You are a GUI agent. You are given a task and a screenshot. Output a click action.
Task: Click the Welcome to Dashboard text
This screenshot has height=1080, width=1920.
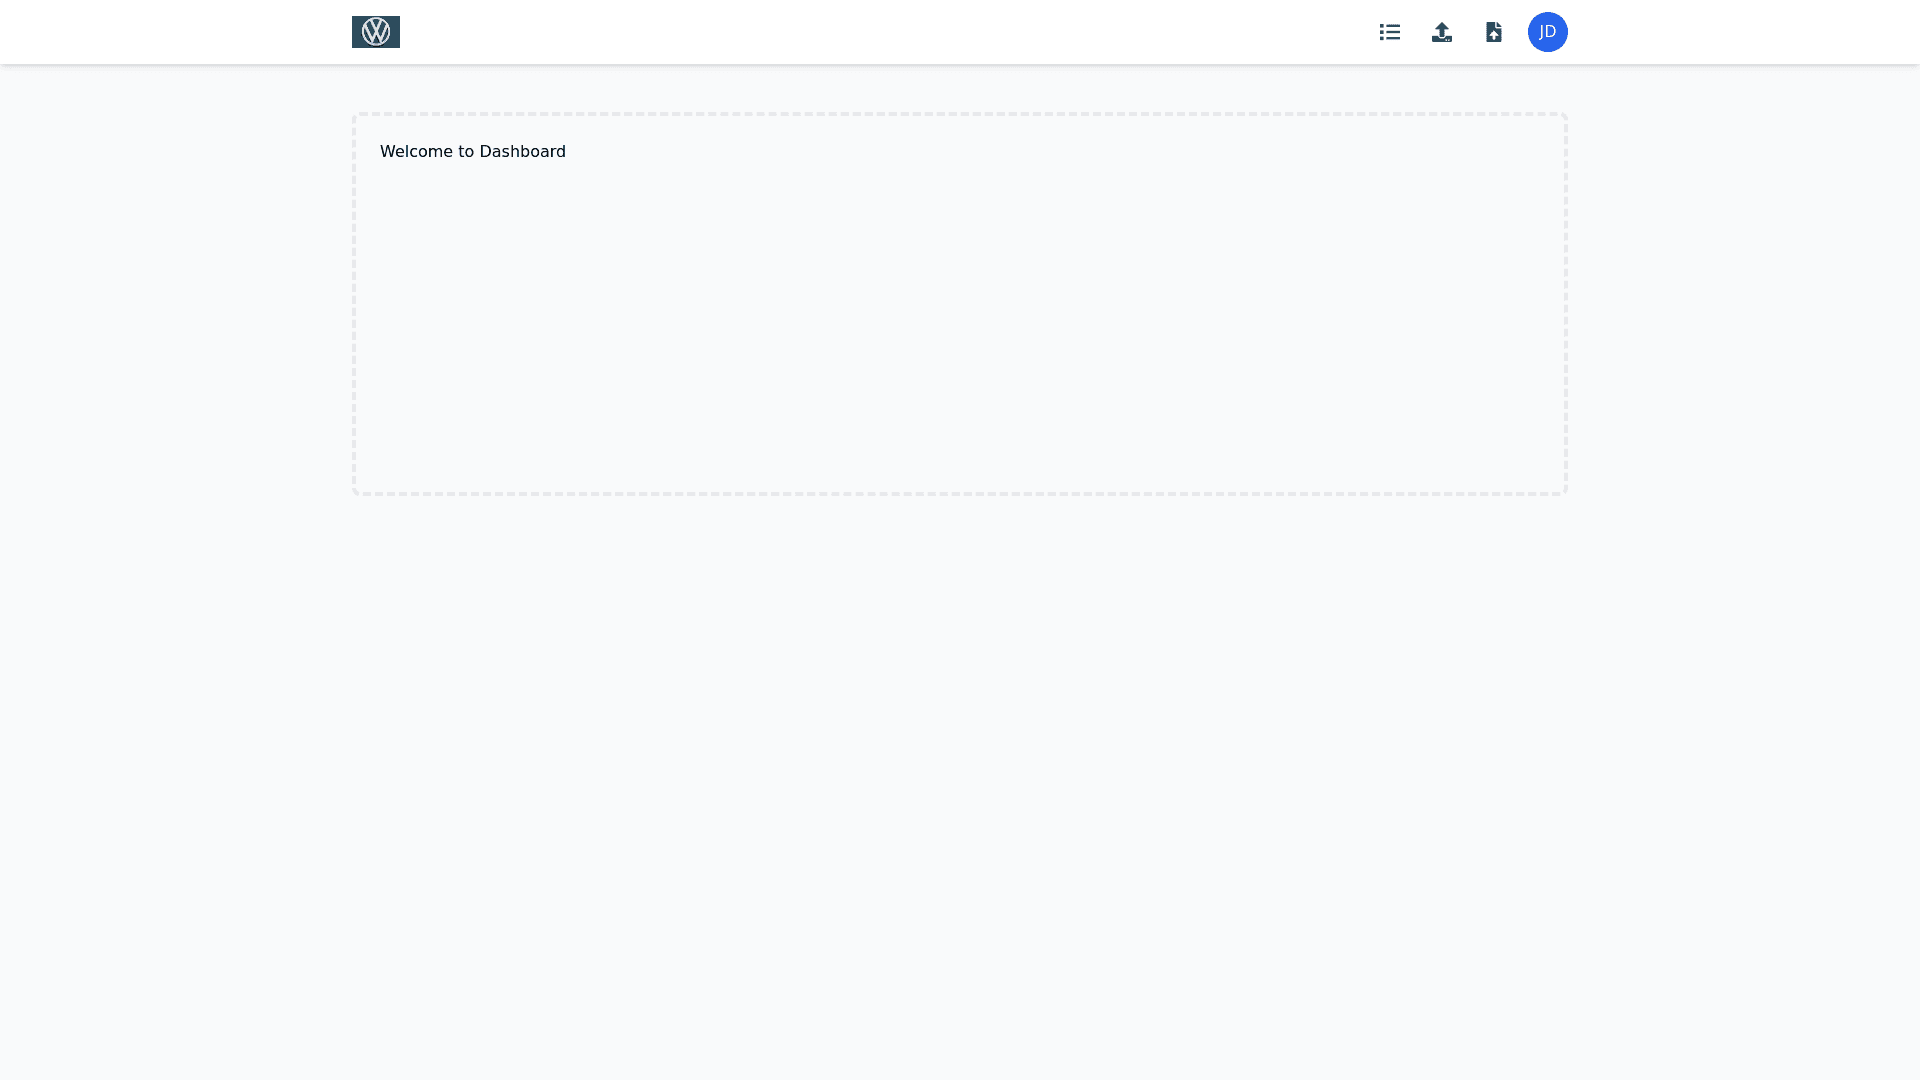click(473, 152)
